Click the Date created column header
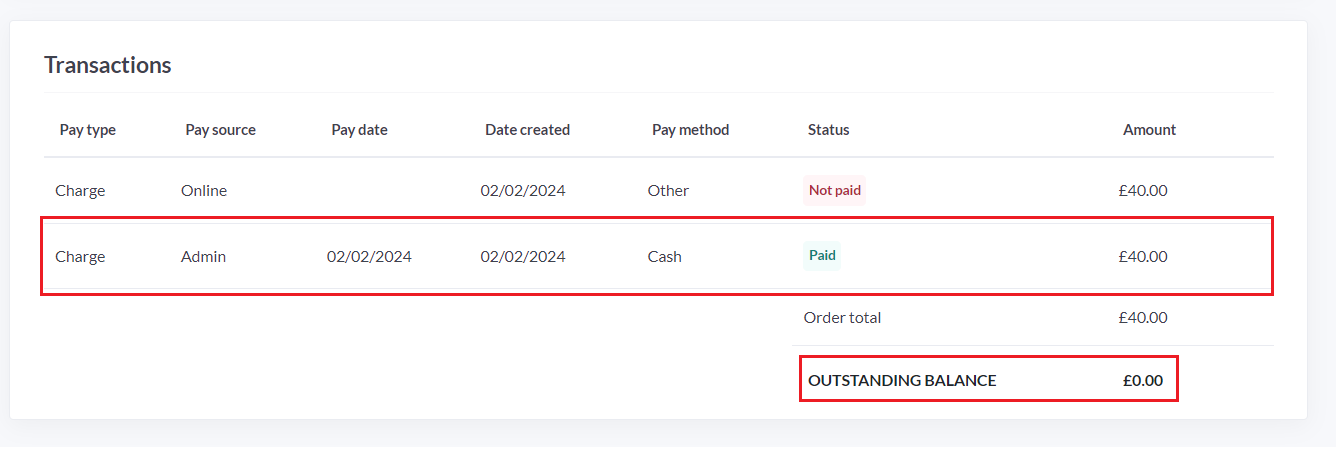Image resolution: width=1336 pixels, height=451 pixels. point(528,130)
